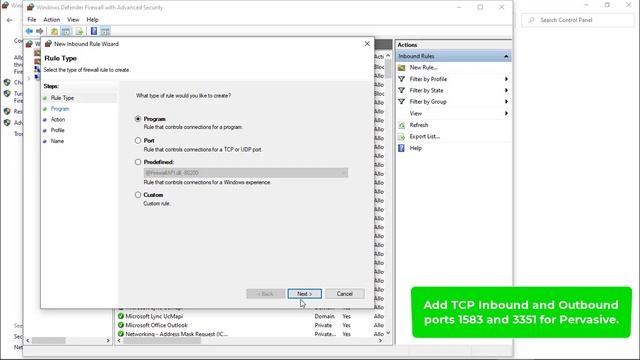Open the View menu
The width and height of the screenshot is (640, 360).
[73, 20]
